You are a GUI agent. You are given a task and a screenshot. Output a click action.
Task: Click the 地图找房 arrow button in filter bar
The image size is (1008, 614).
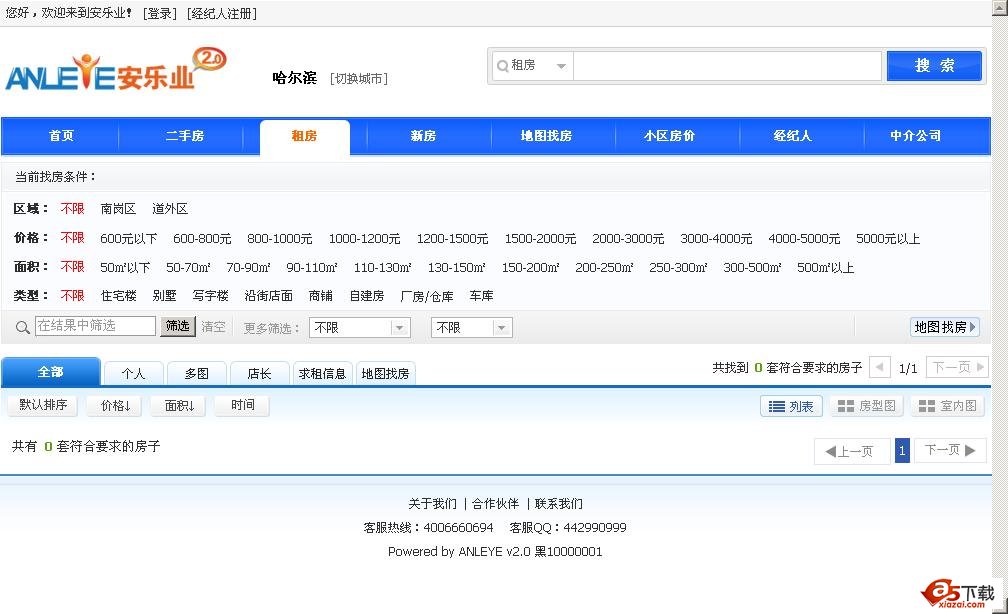[945, 327]
